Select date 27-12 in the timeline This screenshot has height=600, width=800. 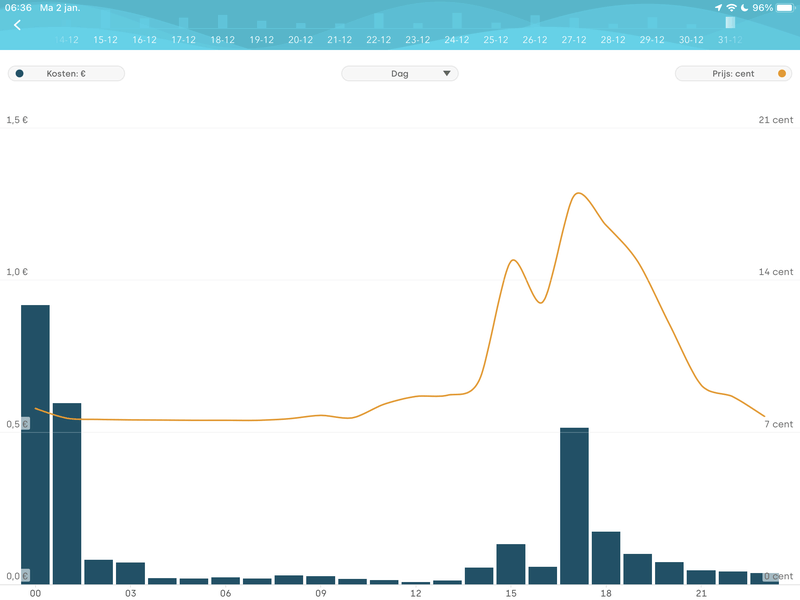573,40
